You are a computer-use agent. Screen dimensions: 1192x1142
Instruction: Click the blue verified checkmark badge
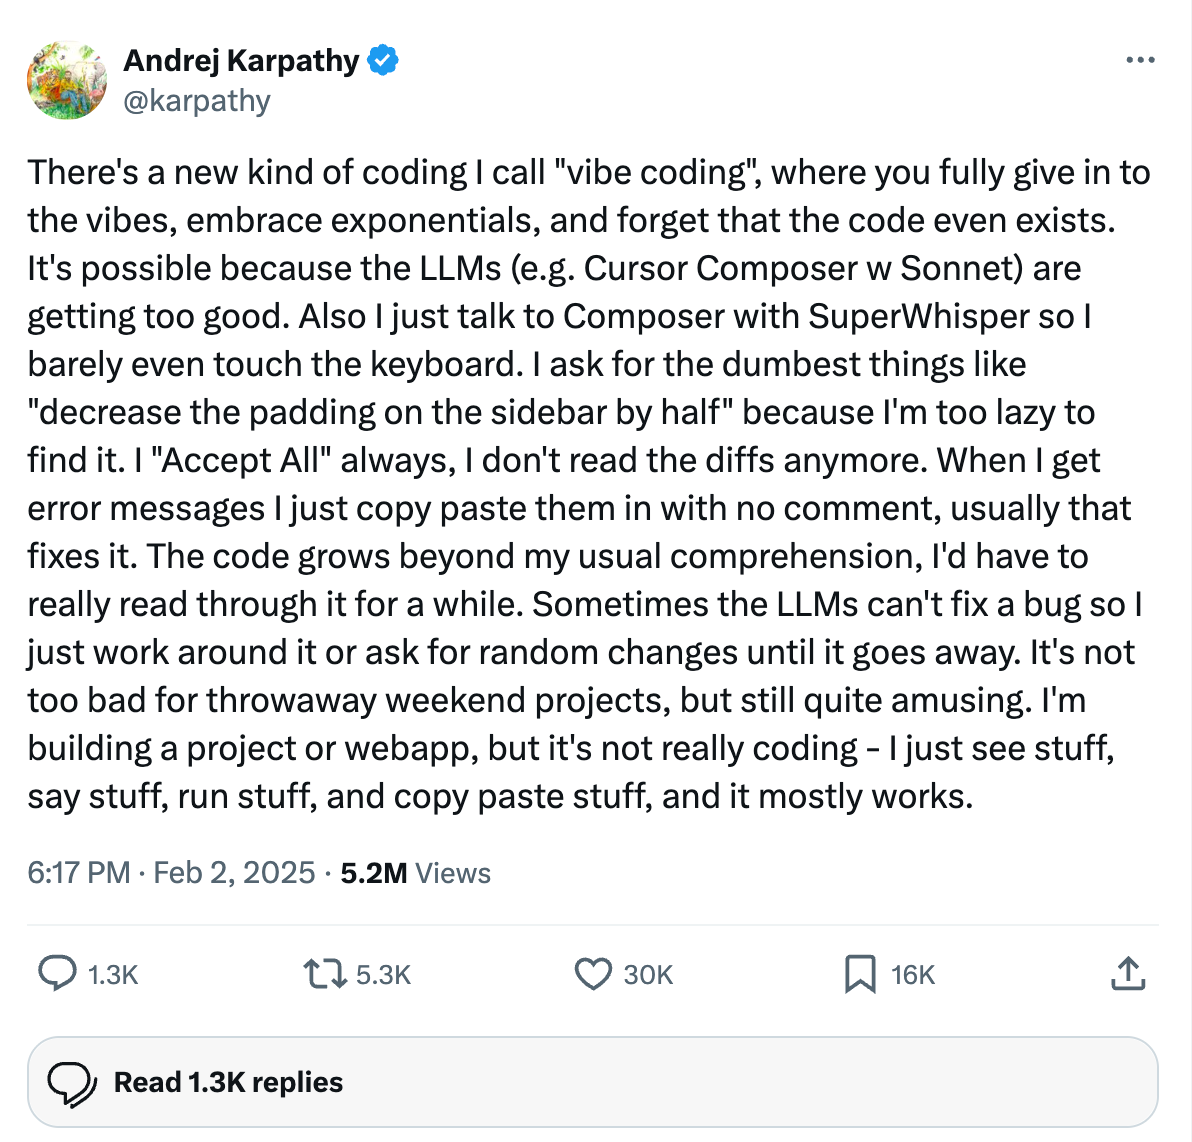(381, 61)
